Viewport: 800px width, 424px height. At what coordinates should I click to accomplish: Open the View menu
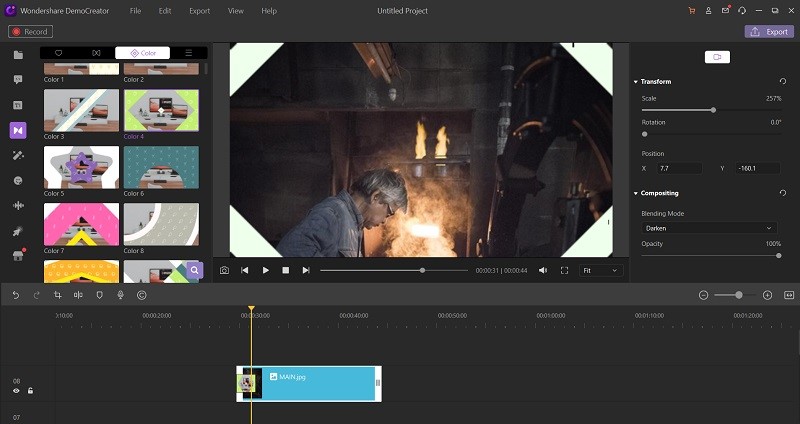click(236, 11)
